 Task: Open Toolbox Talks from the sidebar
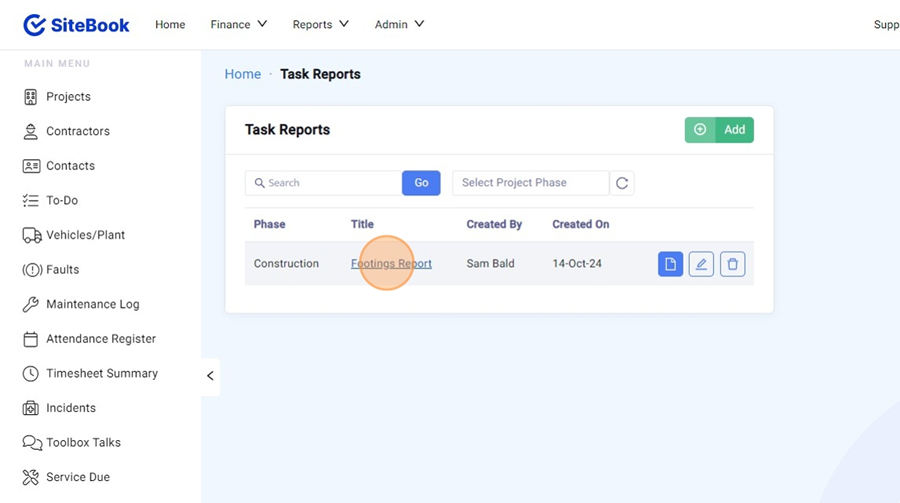click(x=83, y=443)
